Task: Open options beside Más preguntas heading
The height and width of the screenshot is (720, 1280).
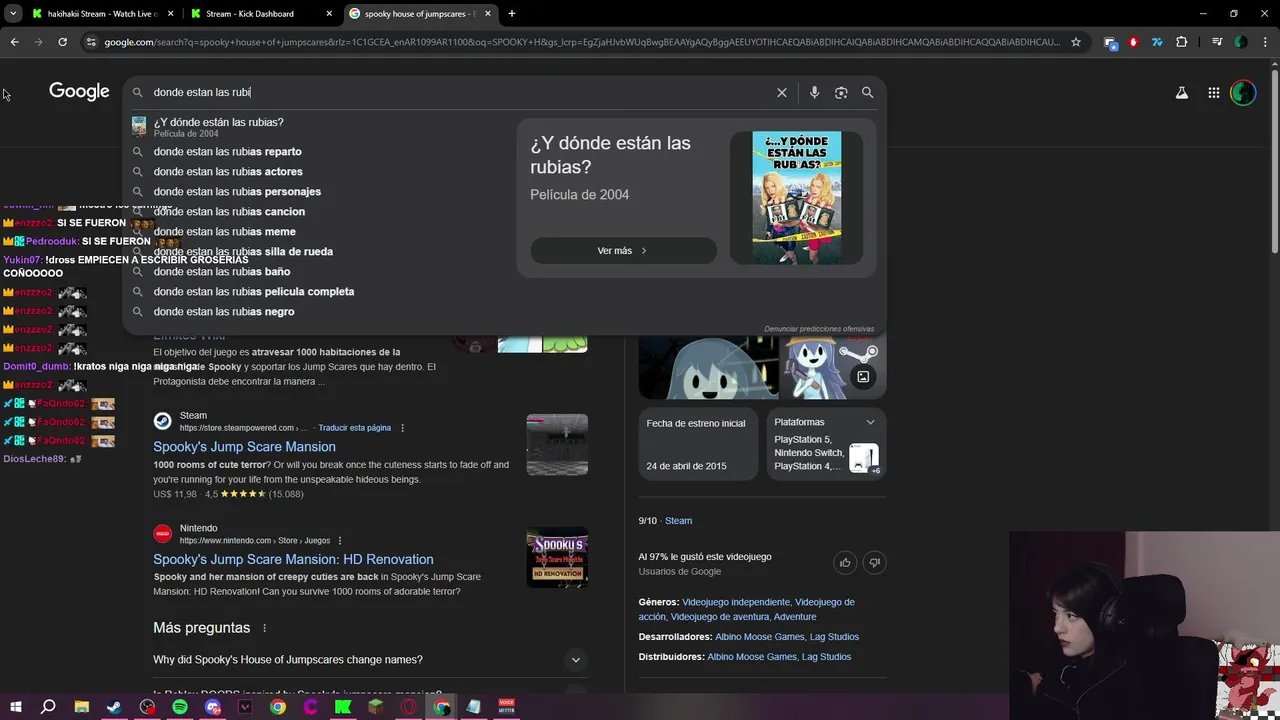Action: coord(264,628)
